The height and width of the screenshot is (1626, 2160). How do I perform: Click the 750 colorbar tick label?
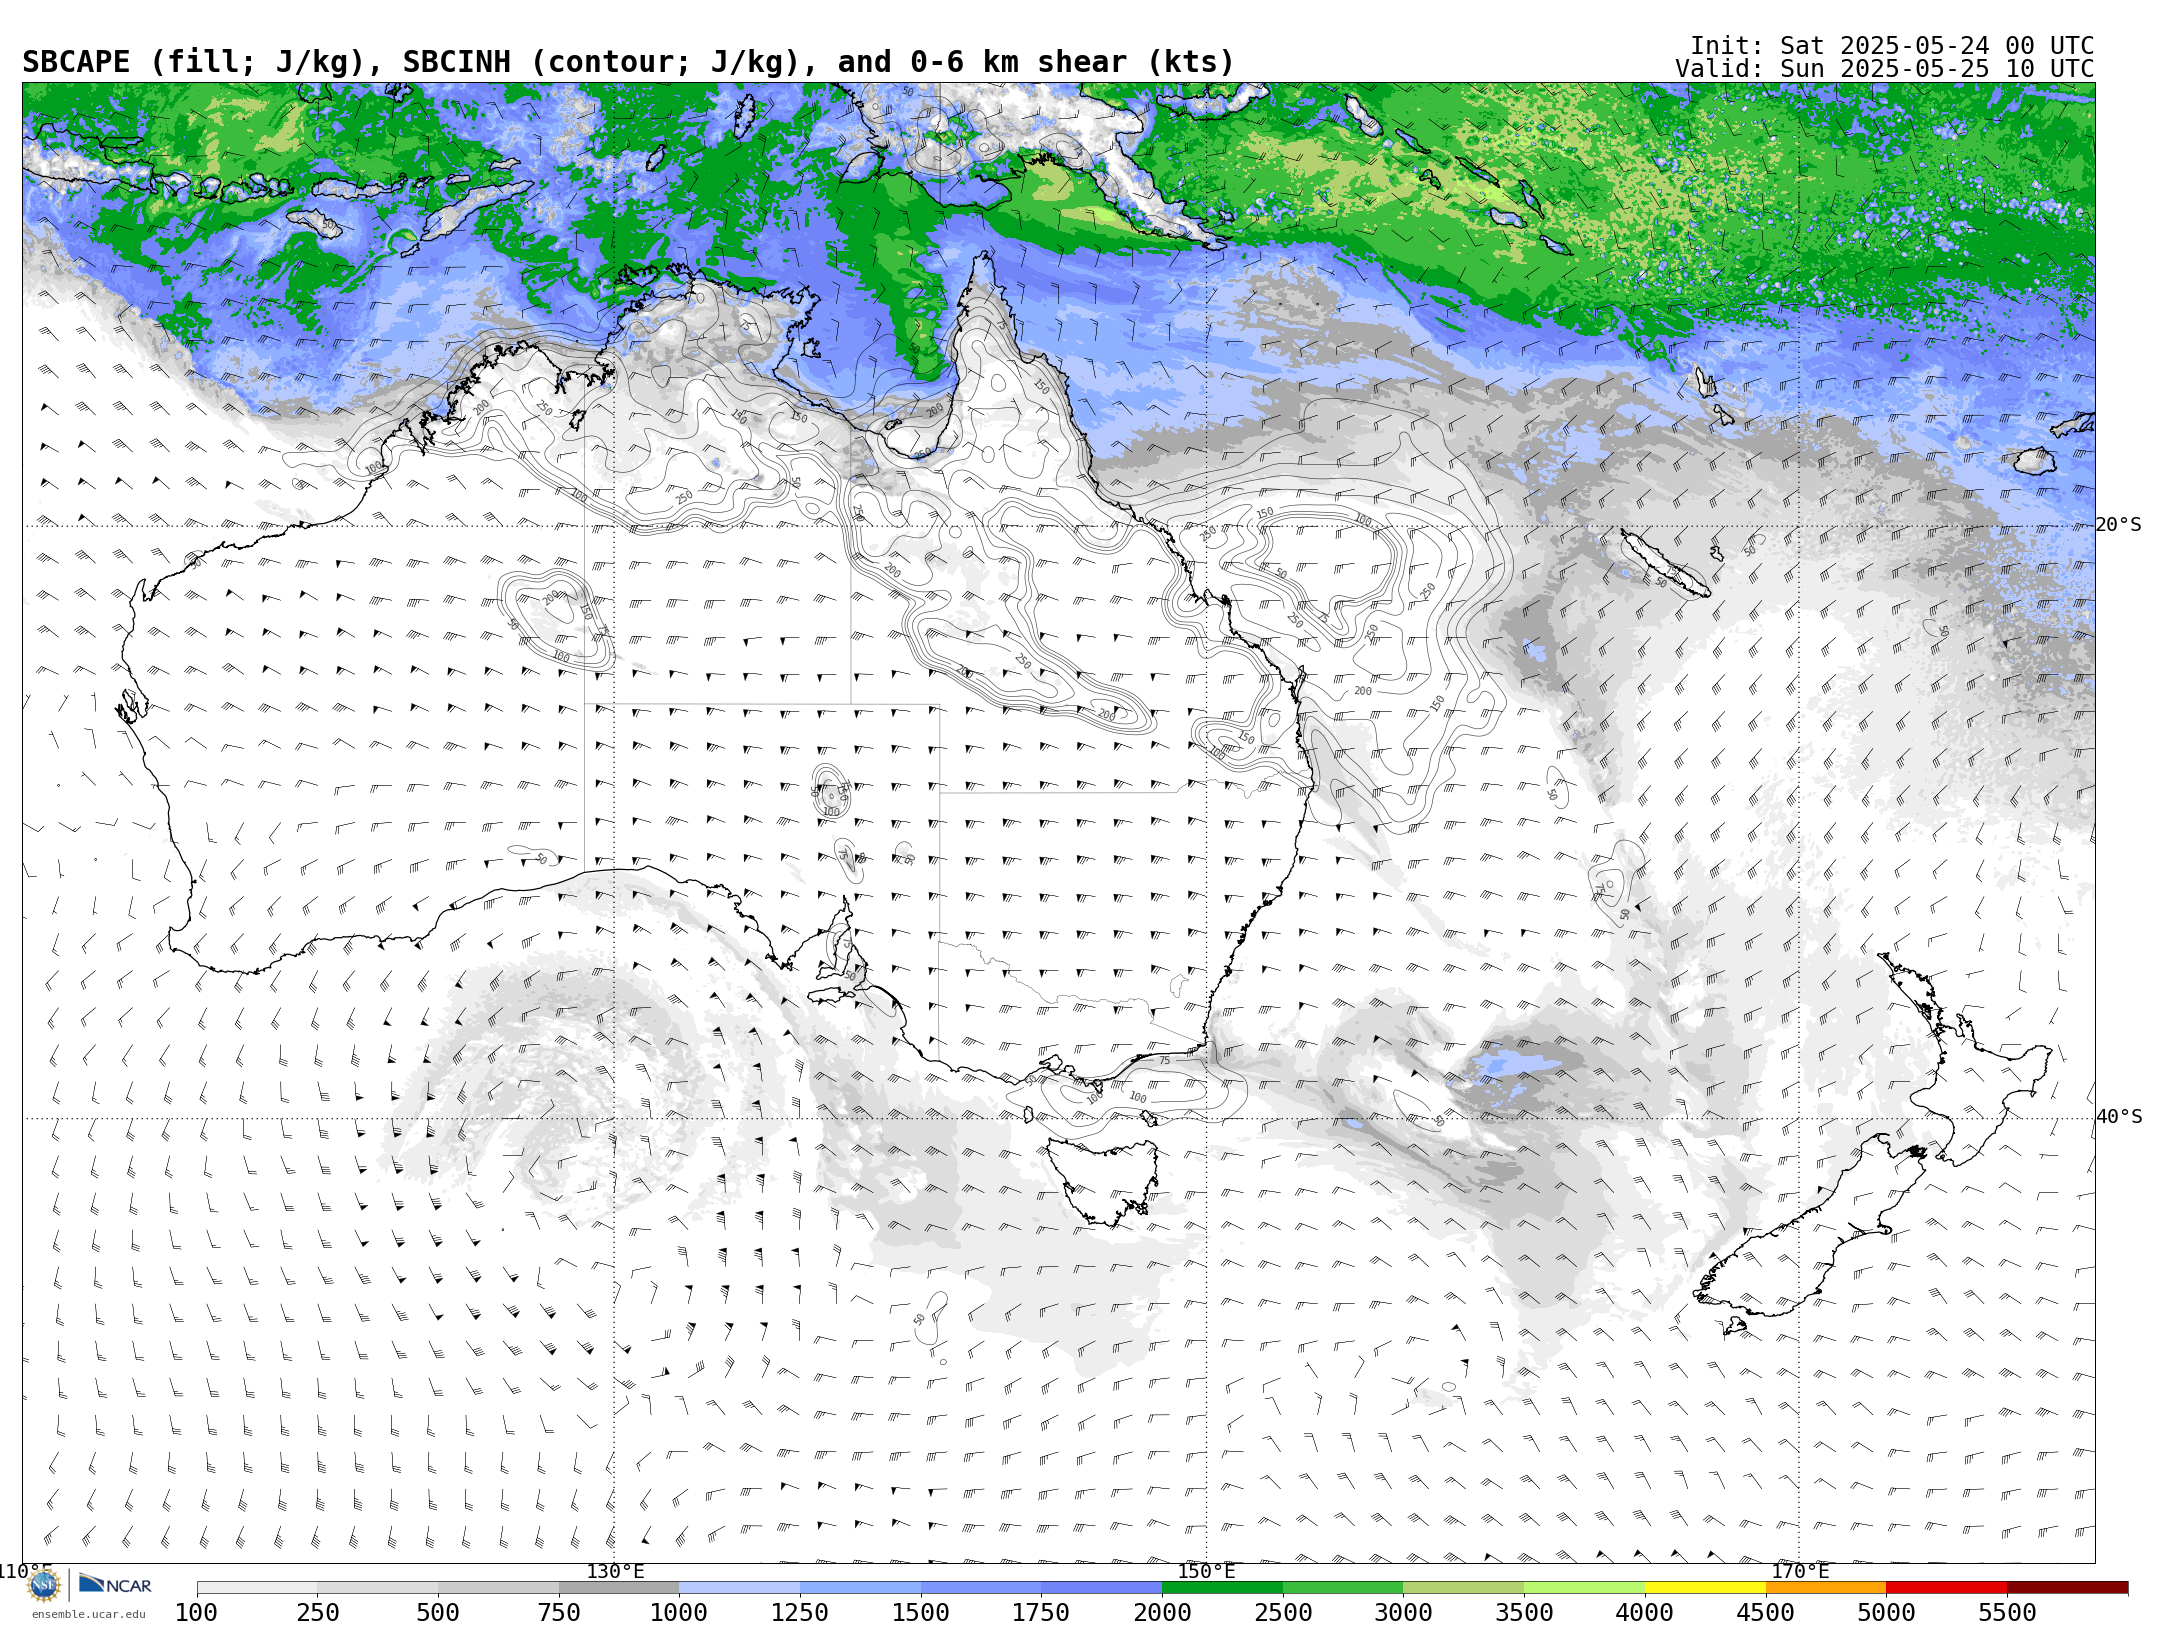click(x=559, y=1612)
